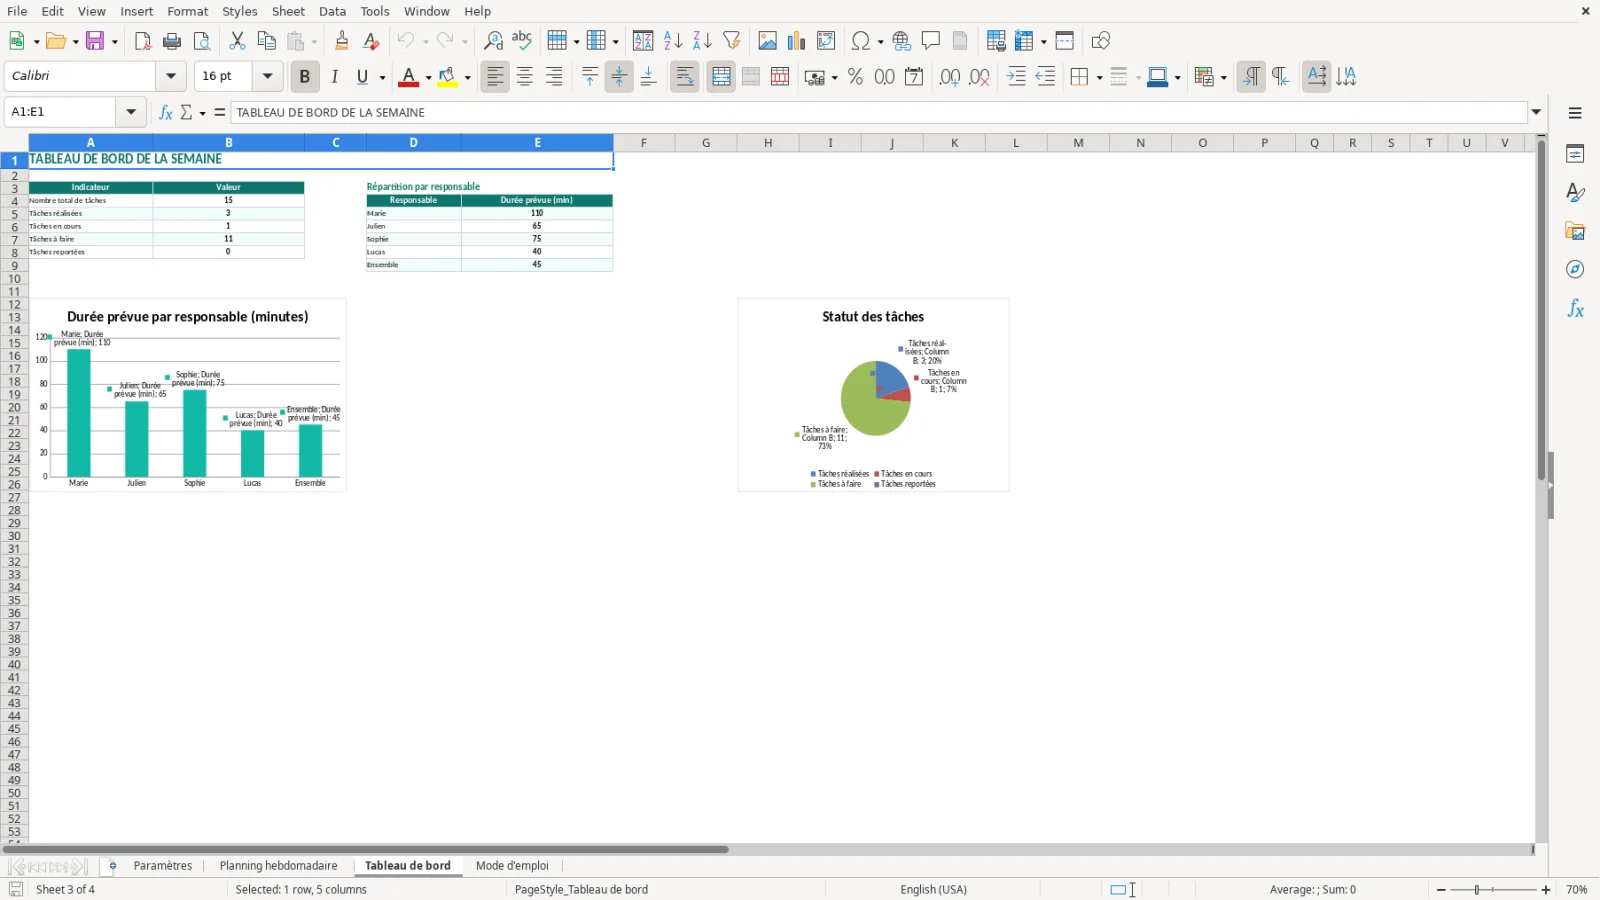Toggle Italic formatting
1600x900 pixels.
[x=335, y=77]
